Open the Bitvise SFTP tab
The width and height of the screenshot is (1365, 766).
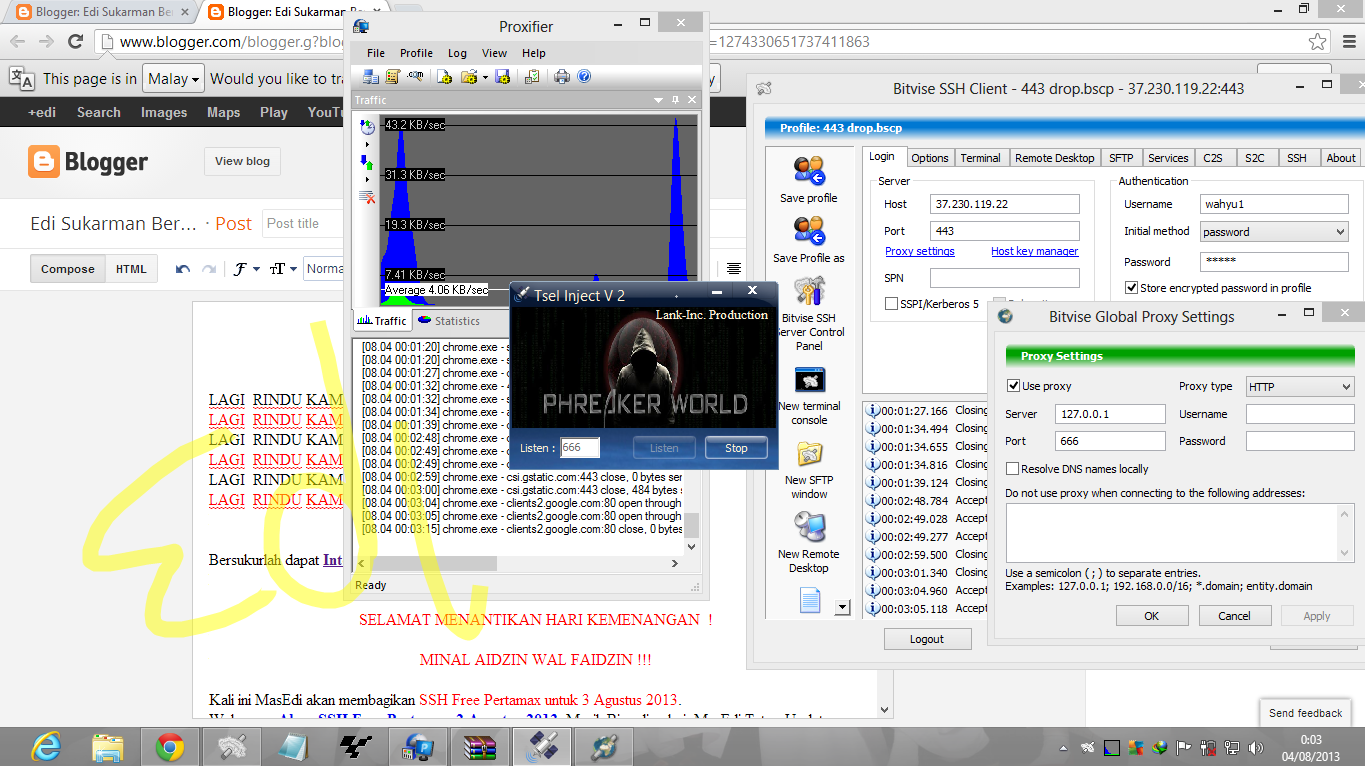click(x=1121, y=158)
